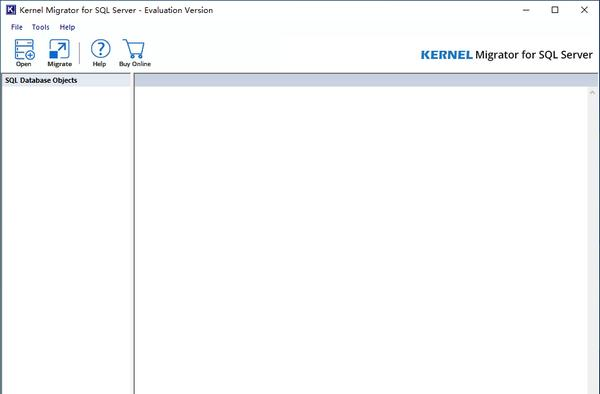Open the File menu

coord(16,27)
